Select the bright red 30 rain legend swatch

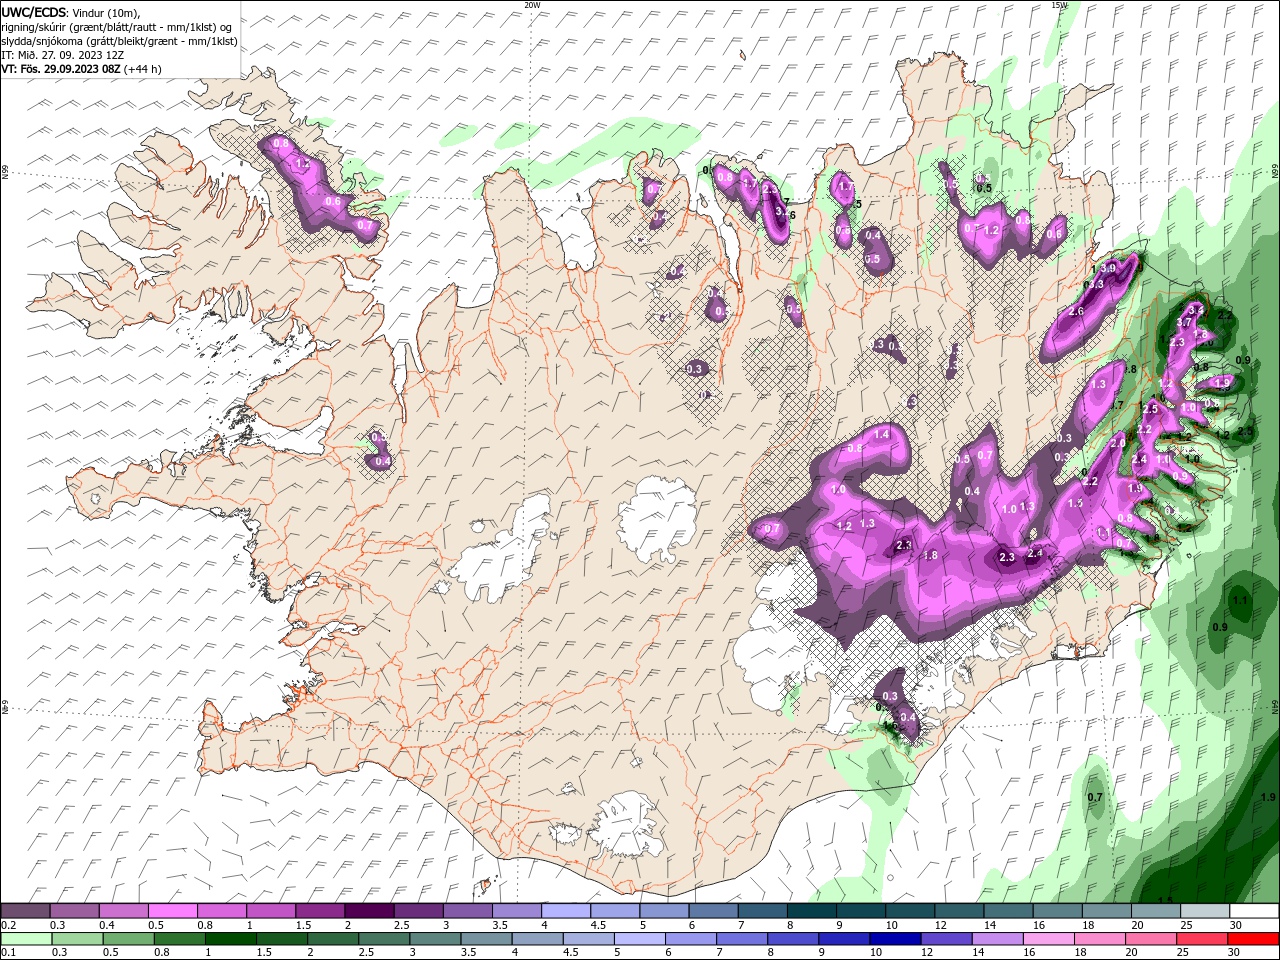pos(1252,939)
